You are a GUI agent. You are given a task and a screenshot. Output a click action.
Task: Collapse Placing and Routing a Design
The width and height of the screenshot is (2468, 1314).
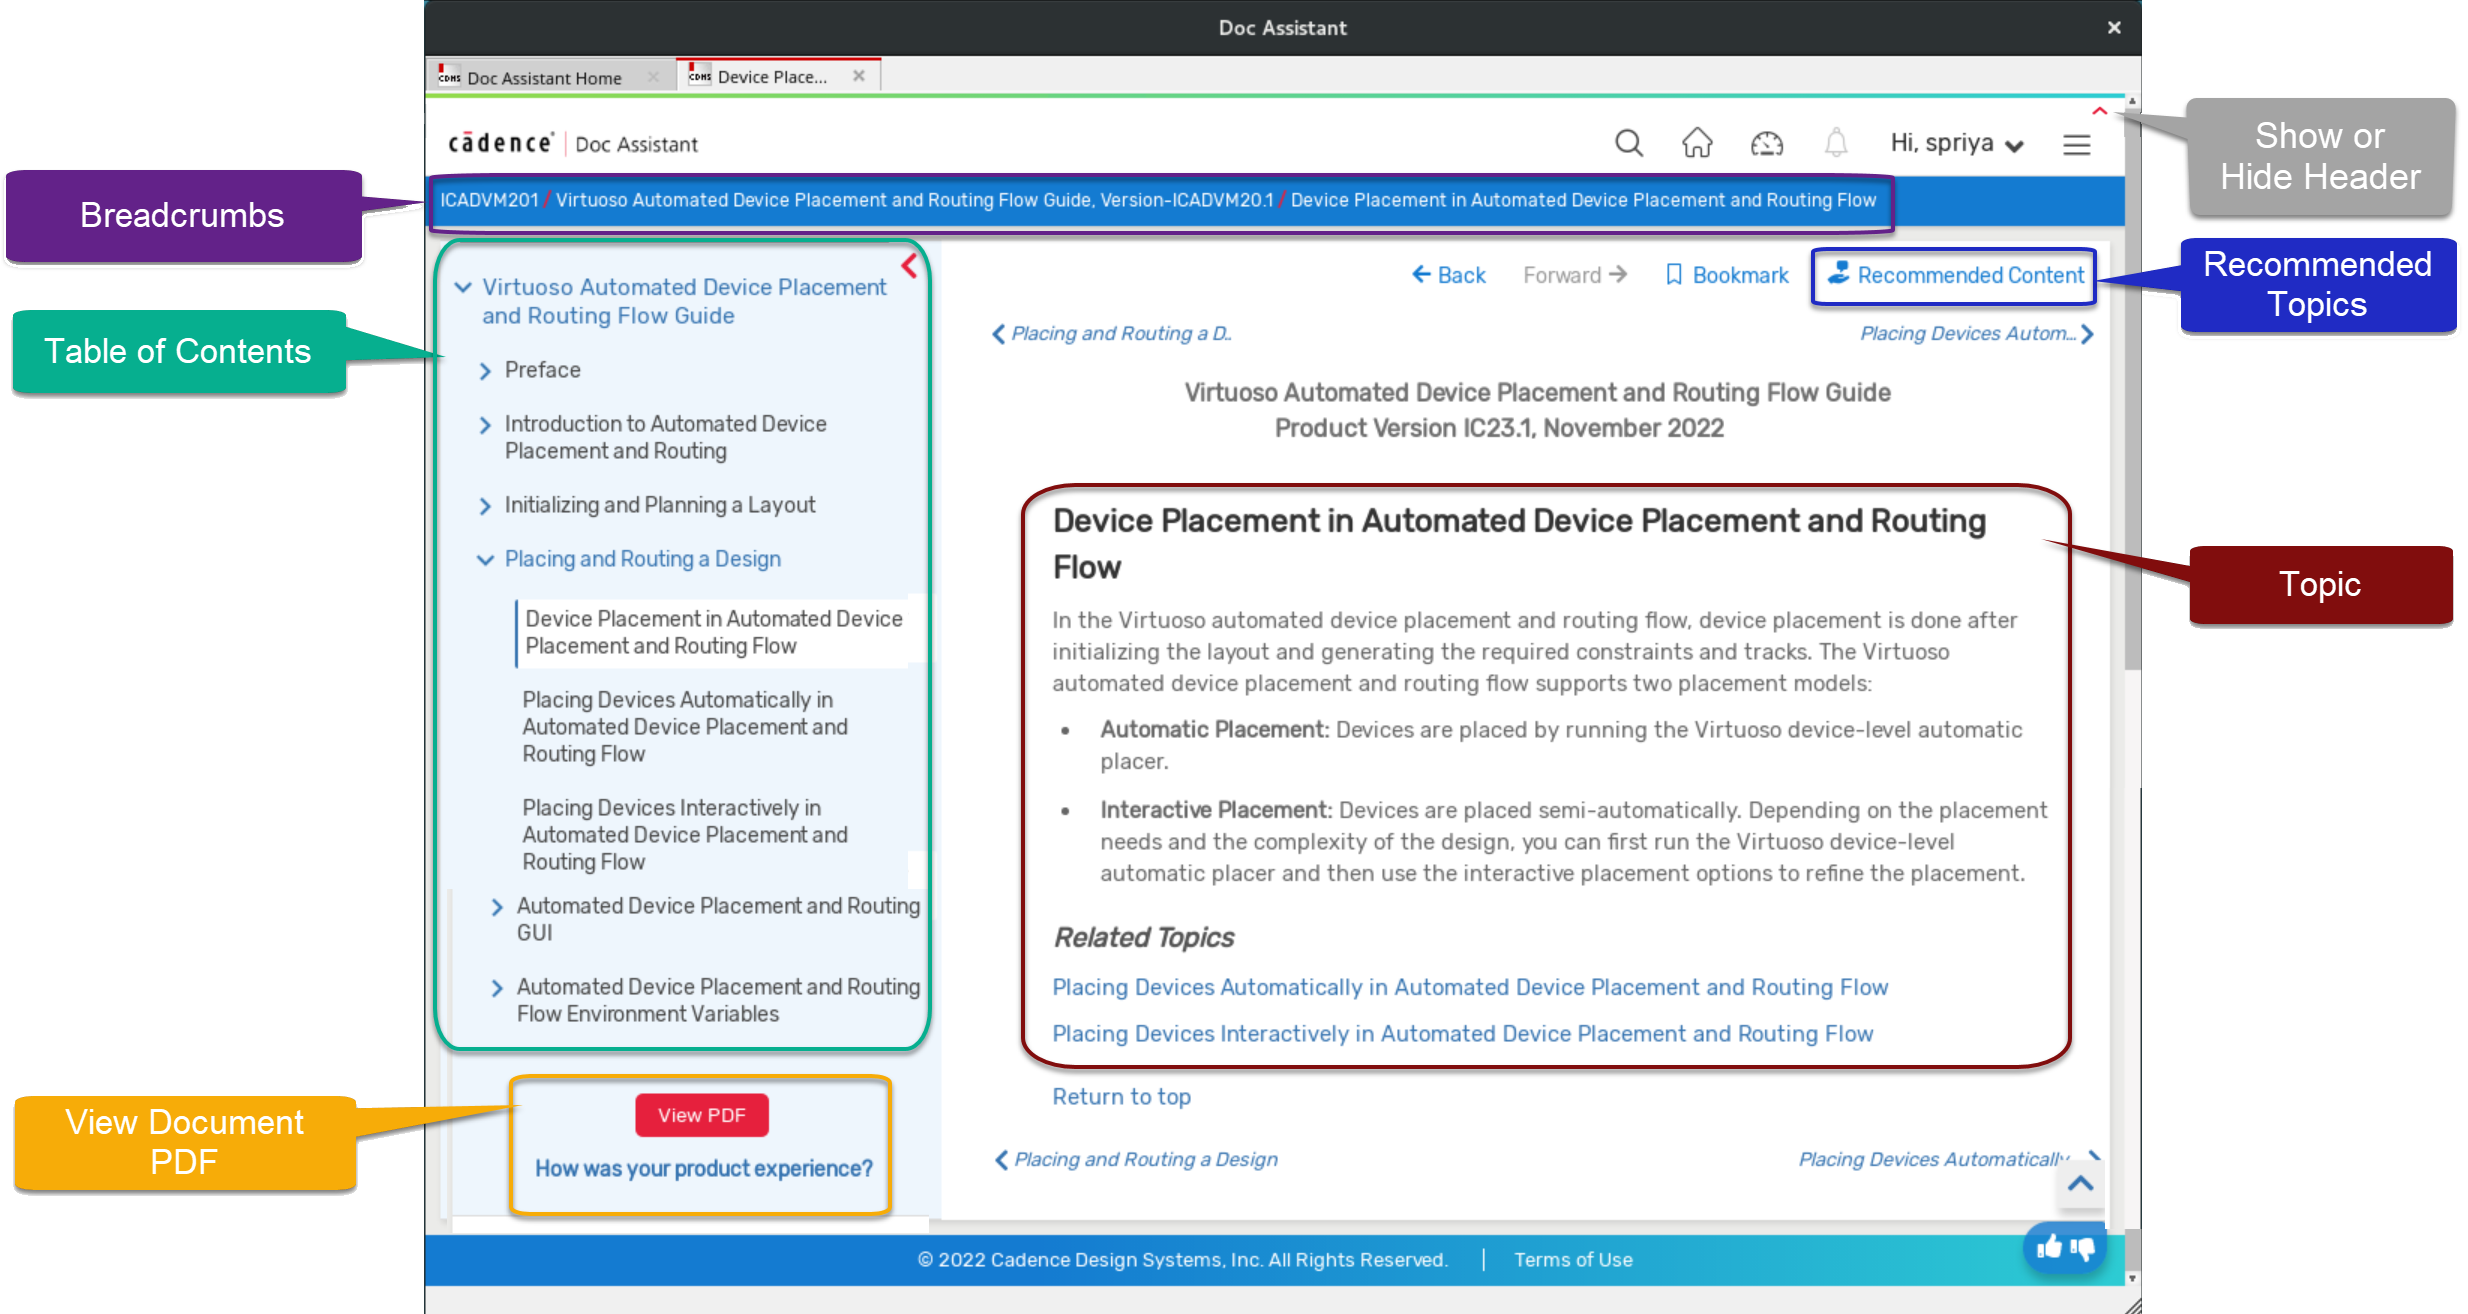[485, 560]
